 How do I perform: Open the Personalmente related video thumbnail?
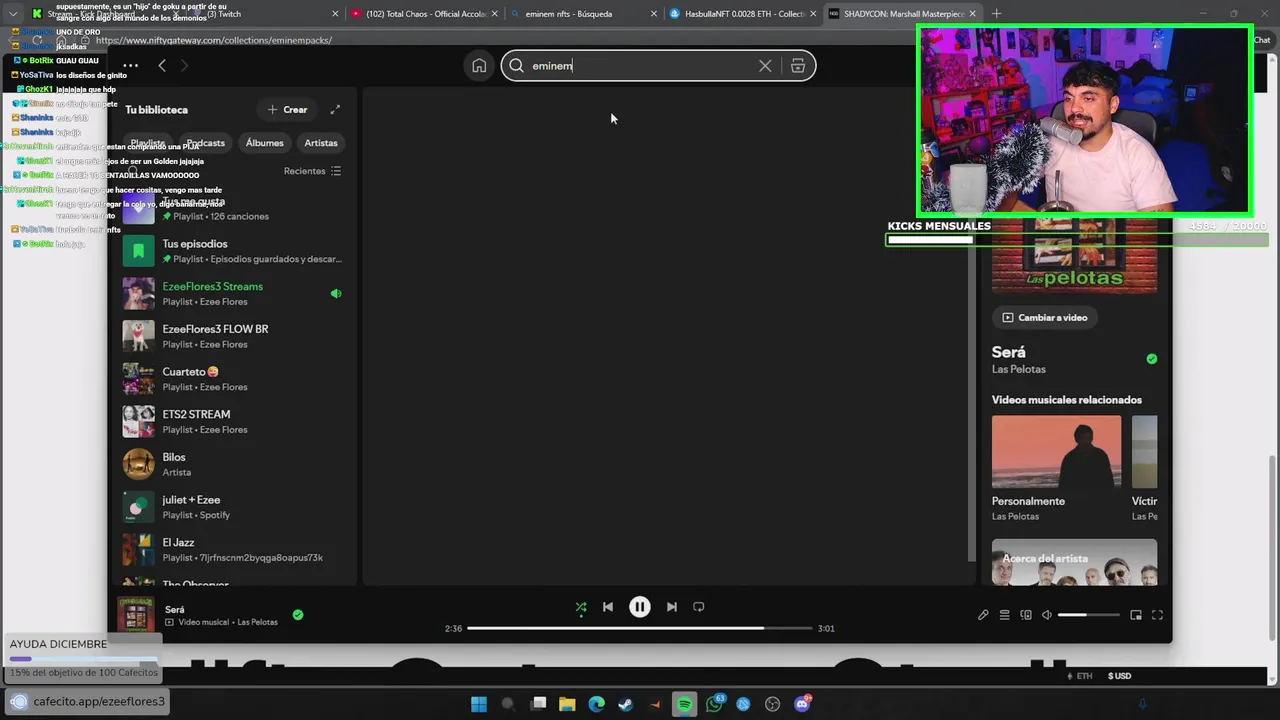coord(1056,452)
